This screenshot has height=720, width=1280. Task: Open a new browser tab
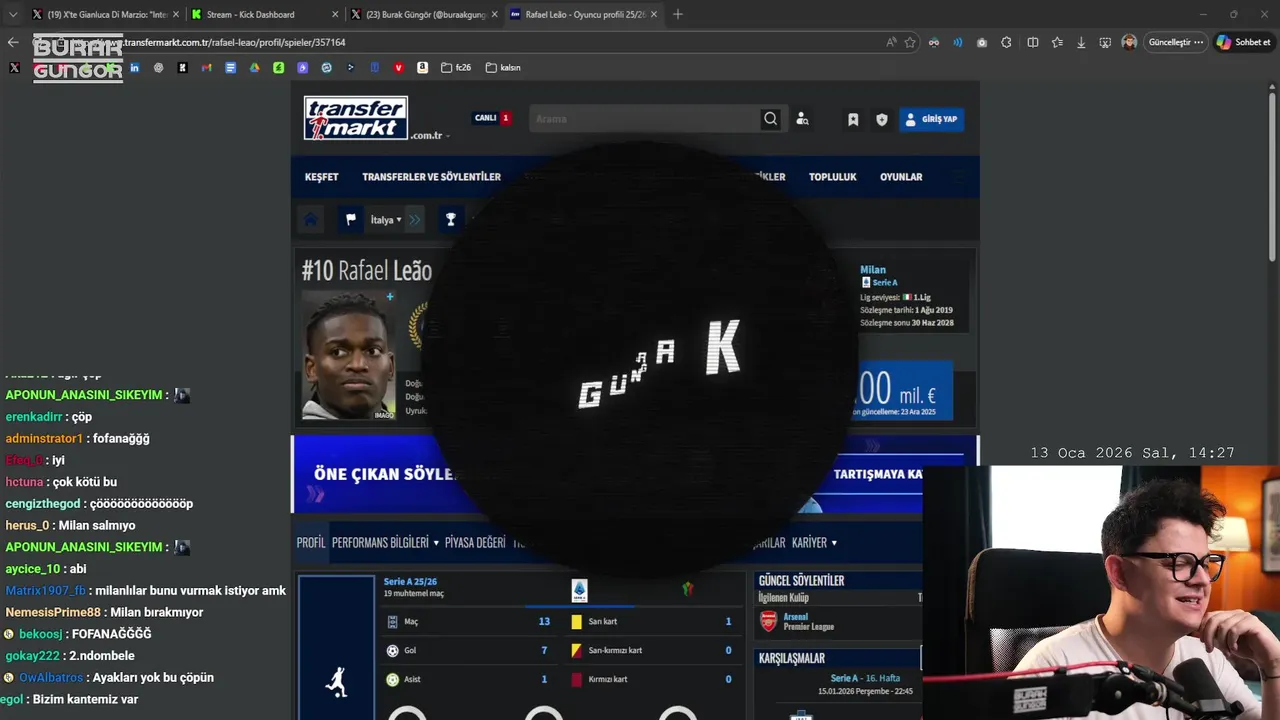678,14
